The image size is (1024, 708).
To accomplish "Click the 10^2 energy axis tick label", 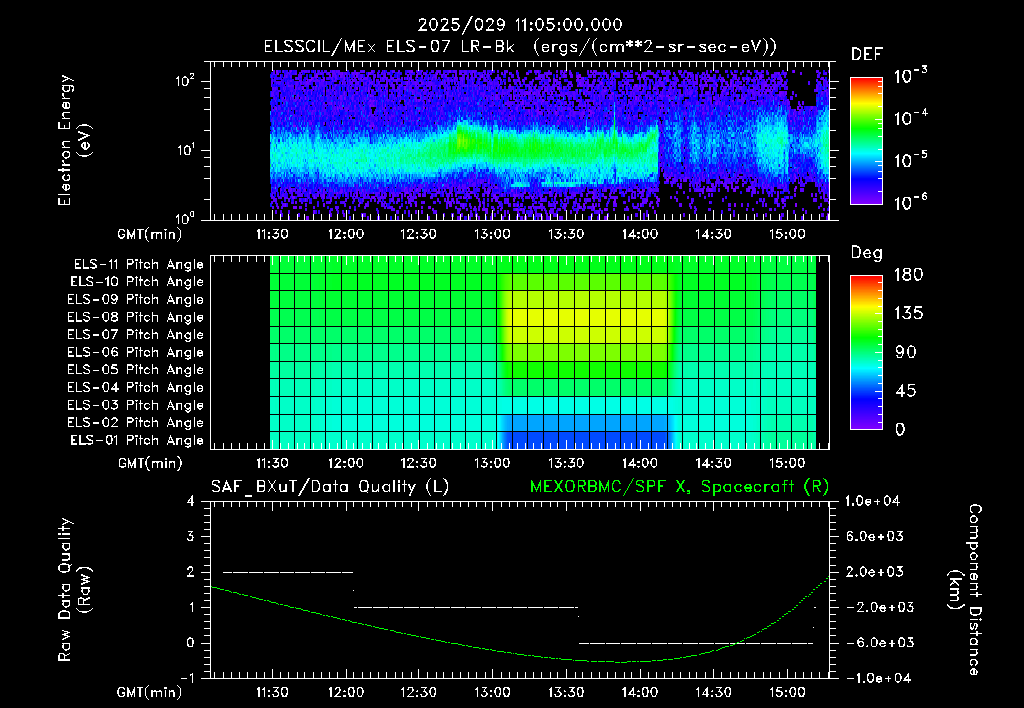I will tap(186, 81).
